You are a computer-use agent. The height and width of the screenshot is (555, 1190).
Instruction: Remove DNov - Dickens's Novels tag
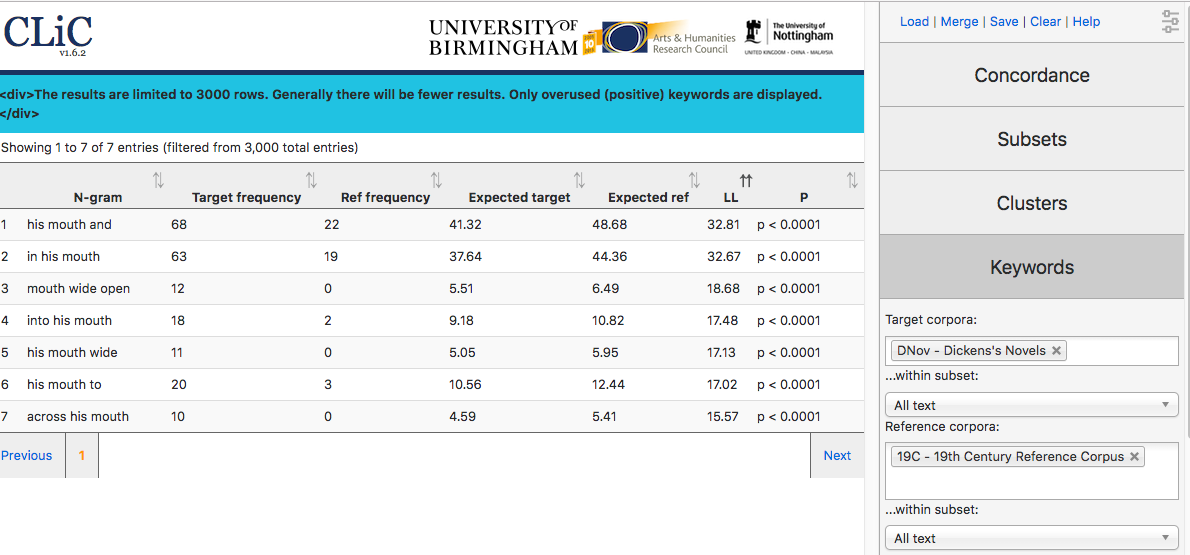tap(1056, 351)
